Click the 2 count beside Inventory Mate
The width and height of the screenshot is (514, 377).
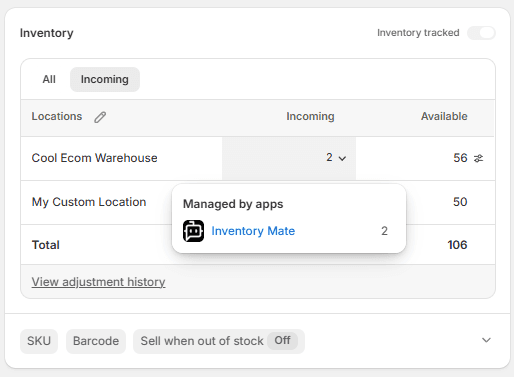(384, 231)
